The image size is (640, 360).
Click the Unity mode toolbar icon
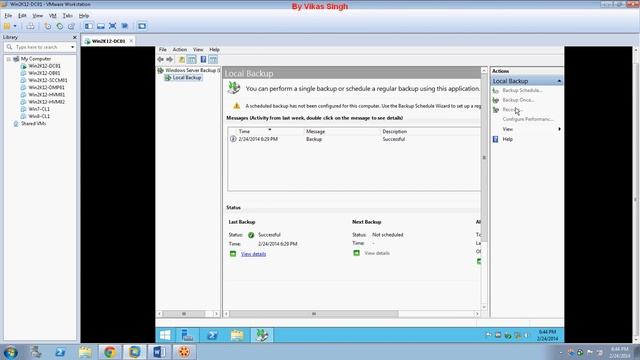(125, 26)
